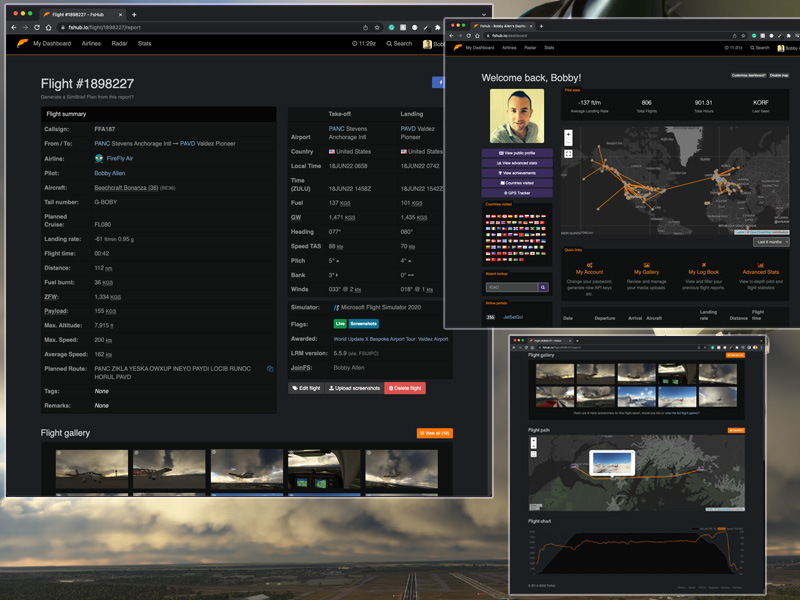Open the JetSetGo! airline portal link
Screen dimensions: 800x600
pos(513,317)
